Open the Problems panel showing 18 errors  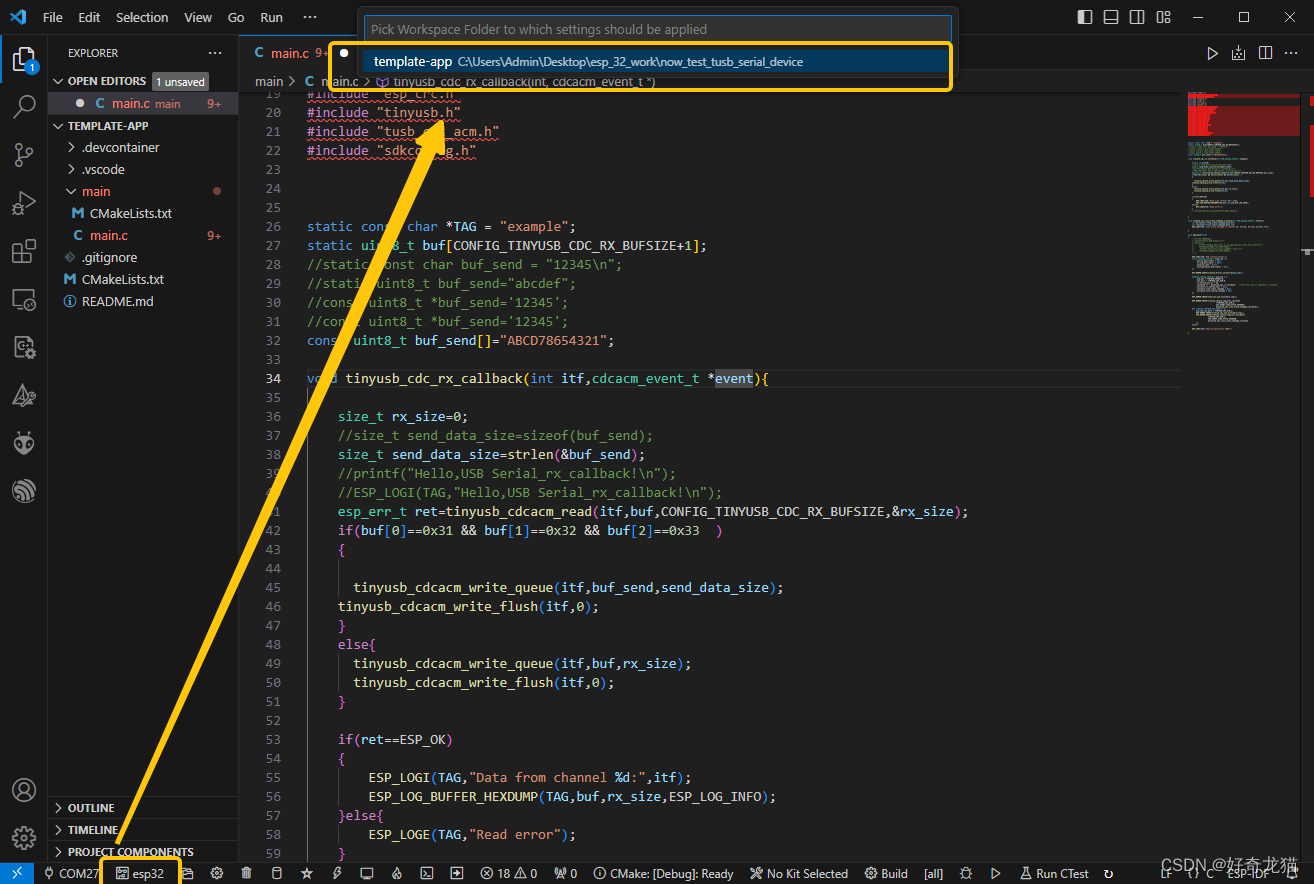[509, 873]
